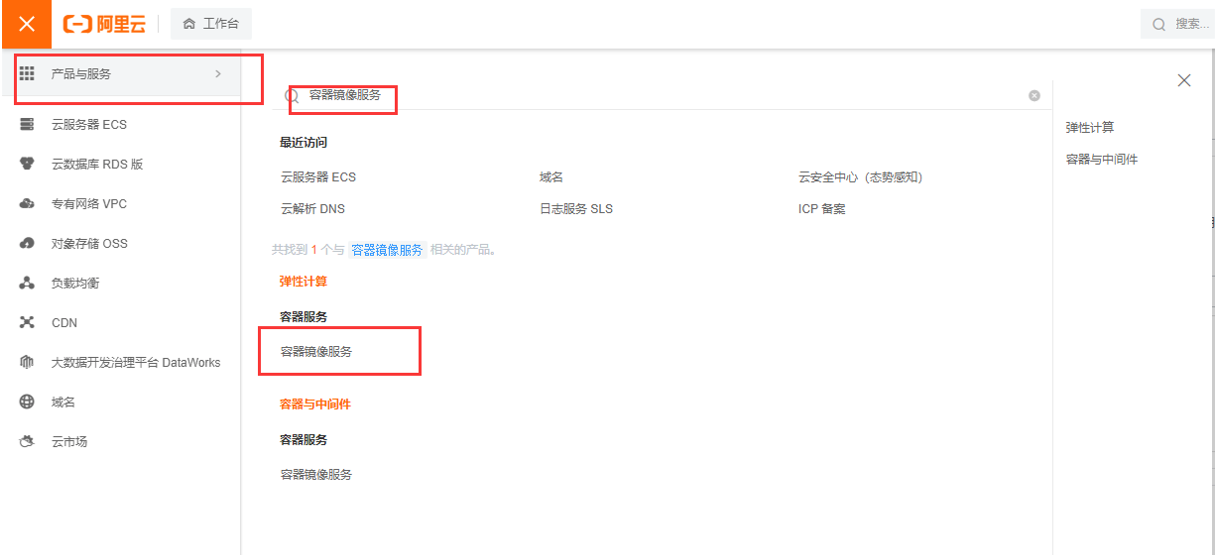
Task: Jump to 容器与中间件 in right category list
Action: (x=1102, y=159)
